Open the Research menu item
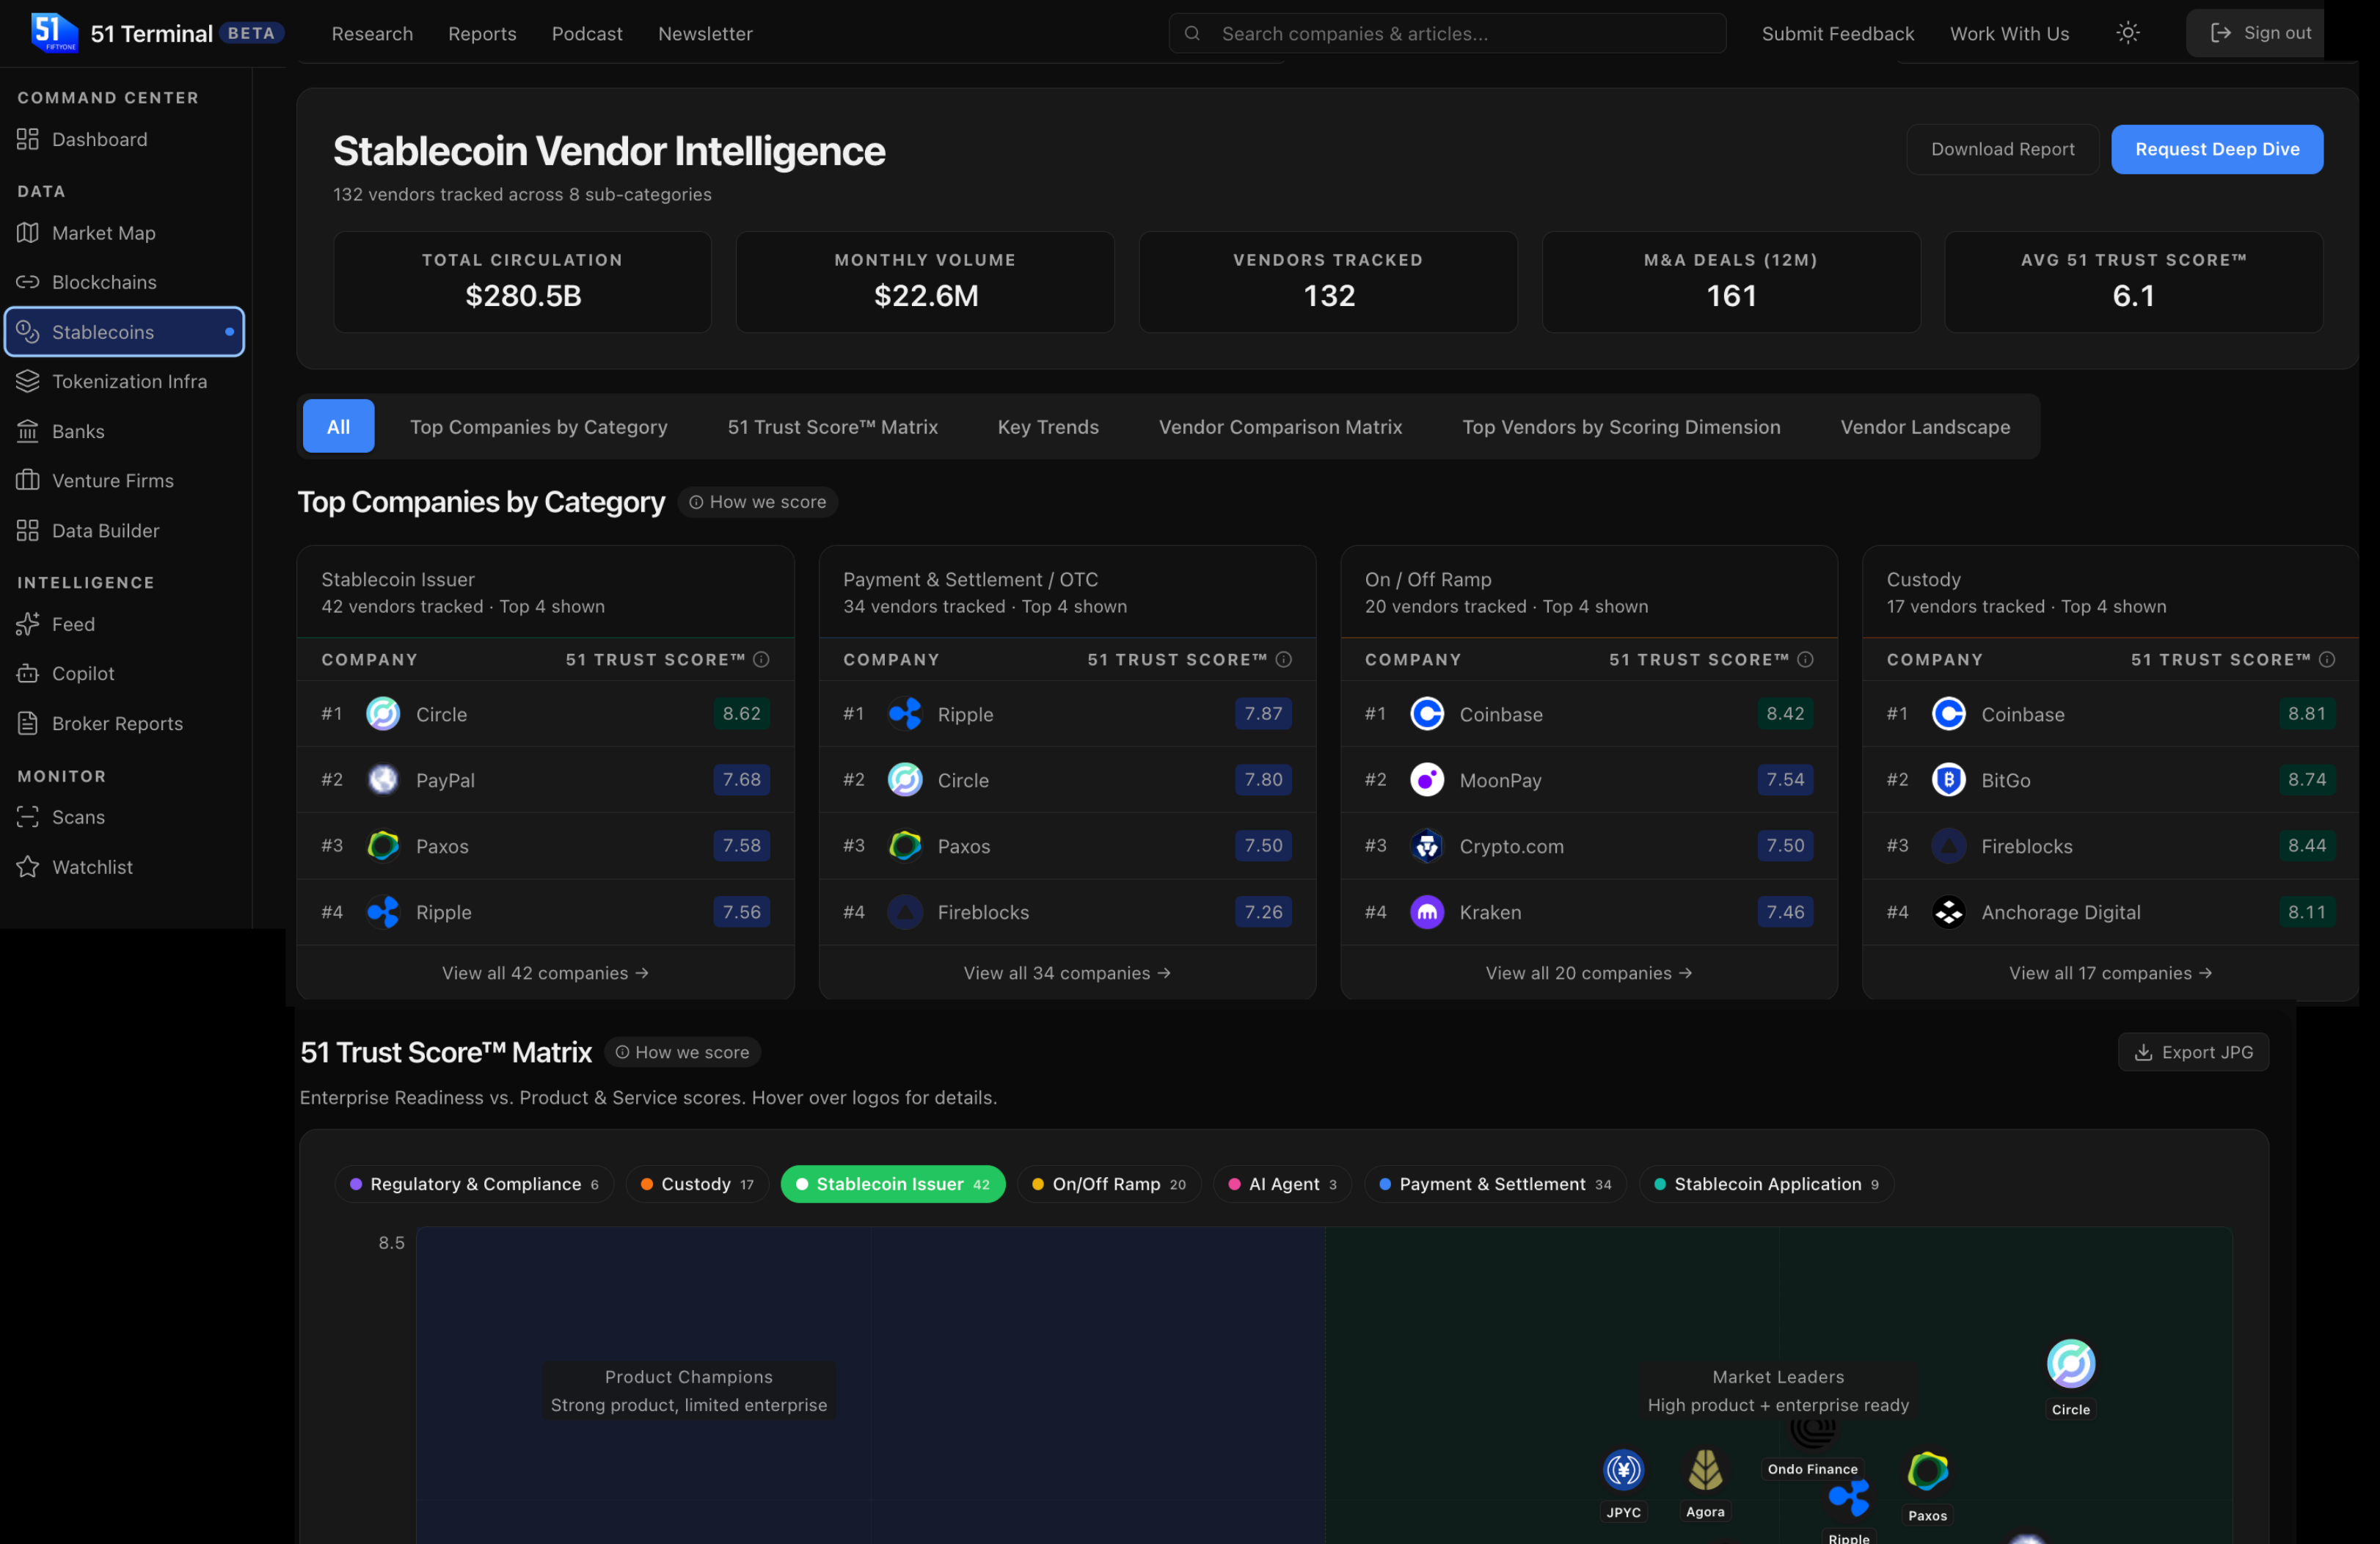 pos(372,33)
